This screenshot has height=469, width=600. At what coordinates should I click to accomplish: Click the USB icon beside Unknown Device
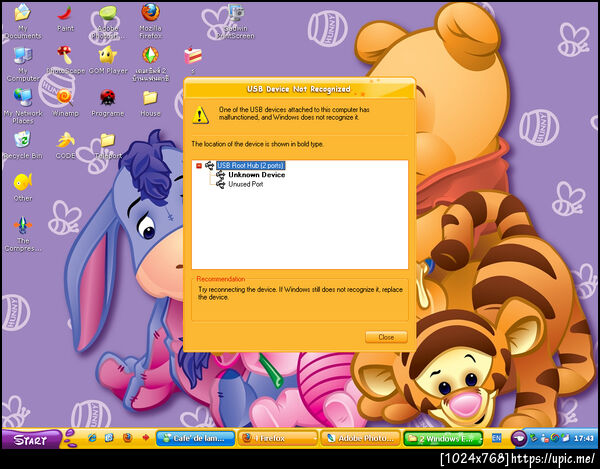(220, 175)
